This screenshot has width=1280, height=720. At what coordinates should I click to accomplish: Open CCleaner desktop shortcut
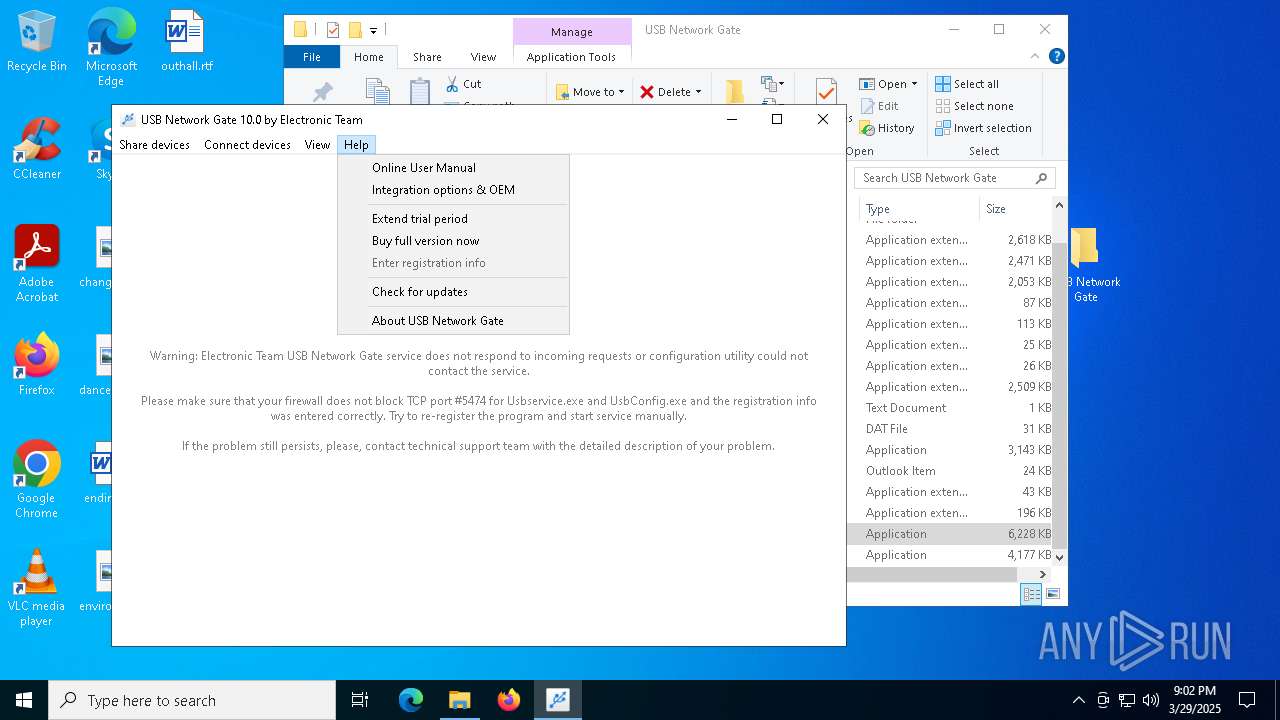37,150
